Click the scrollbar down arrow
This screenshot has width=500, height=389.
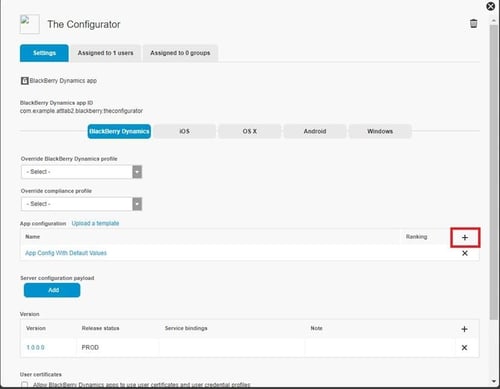[494, 381]
